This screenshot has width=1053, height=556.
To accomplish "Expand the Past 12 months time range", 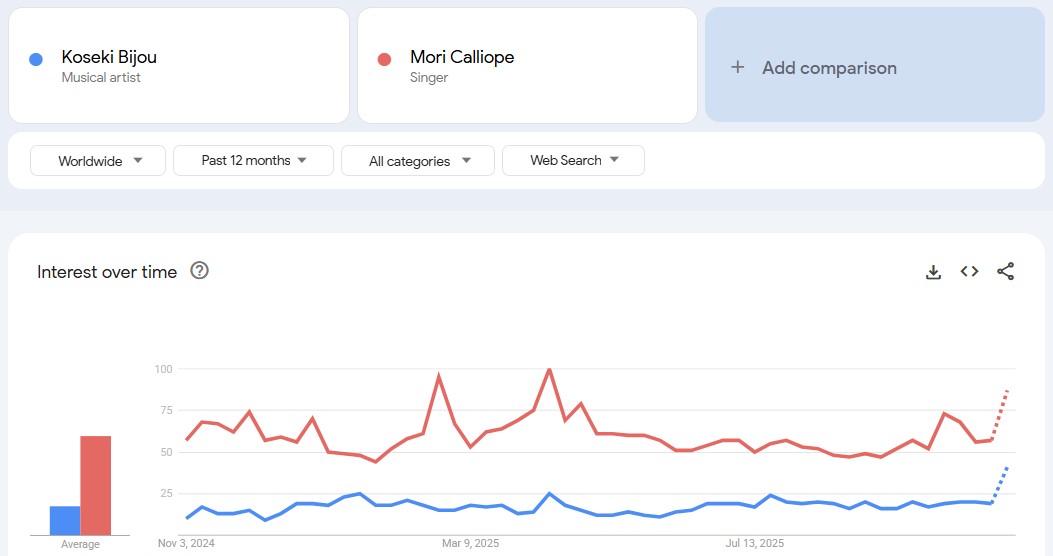I will 253,161.
